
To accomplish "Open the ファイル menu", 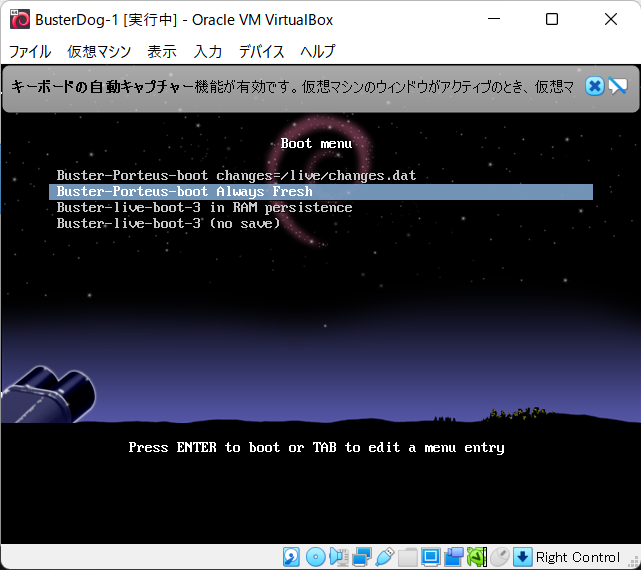I will point(30,52).
